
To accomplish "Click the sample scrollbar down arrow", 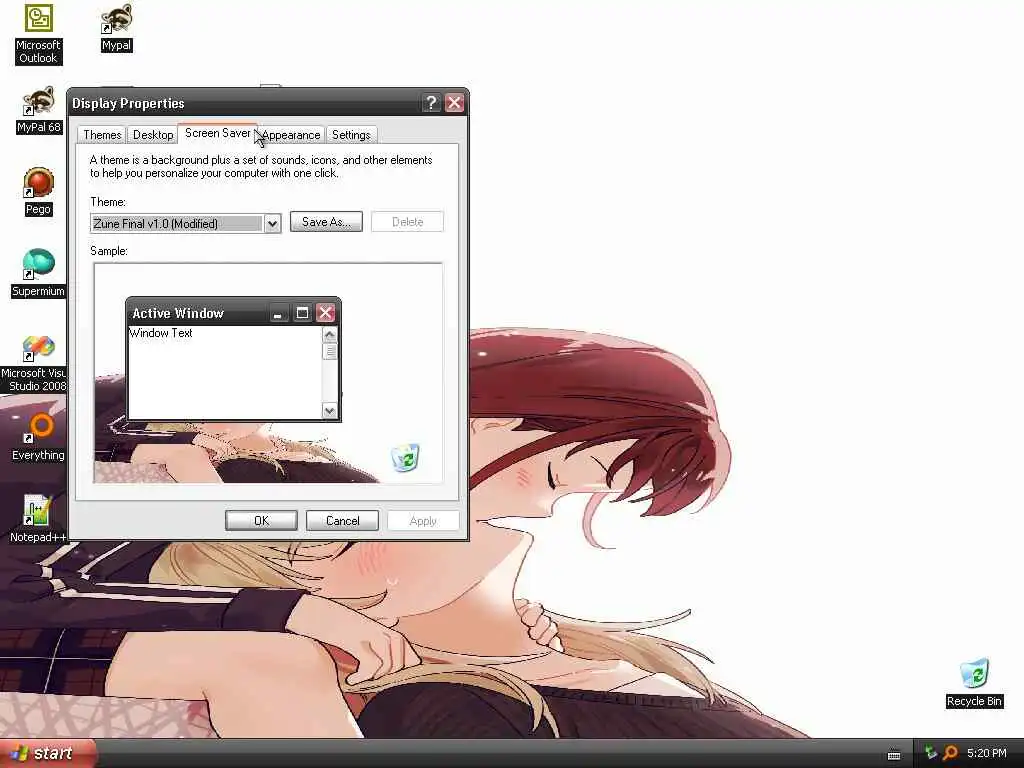I will [x=330, y=411].
